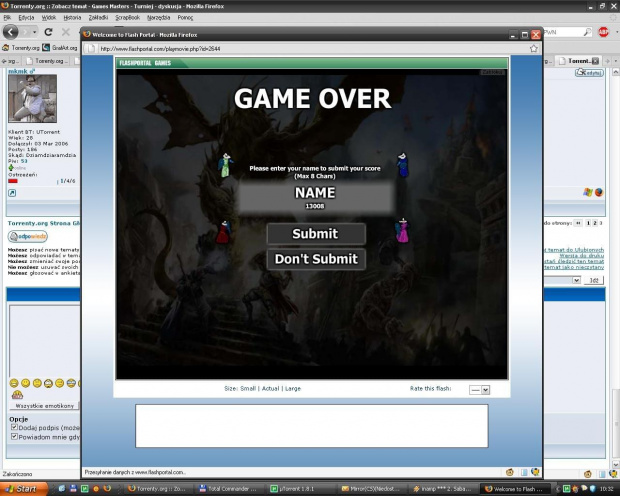Viewport: 620px width, 496px height.
Task: Click the Edytuj post button
Action: 589,72
